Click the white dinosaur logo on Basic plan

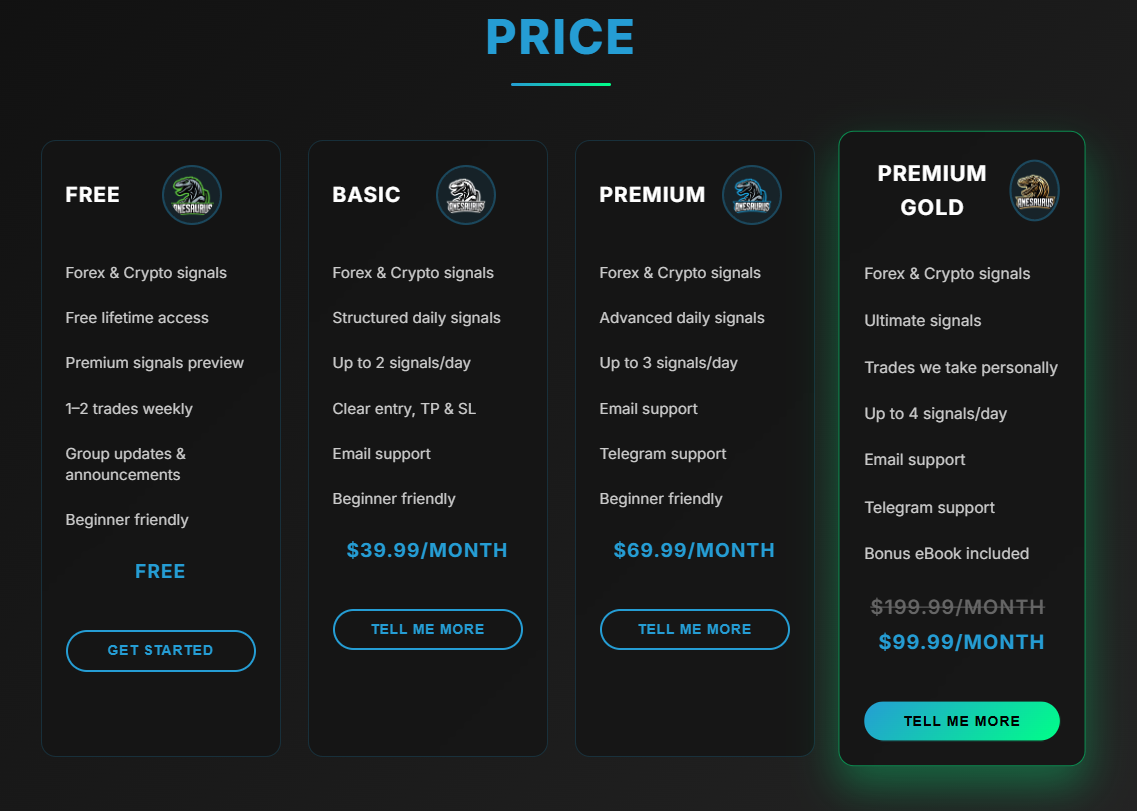point(465,195)
